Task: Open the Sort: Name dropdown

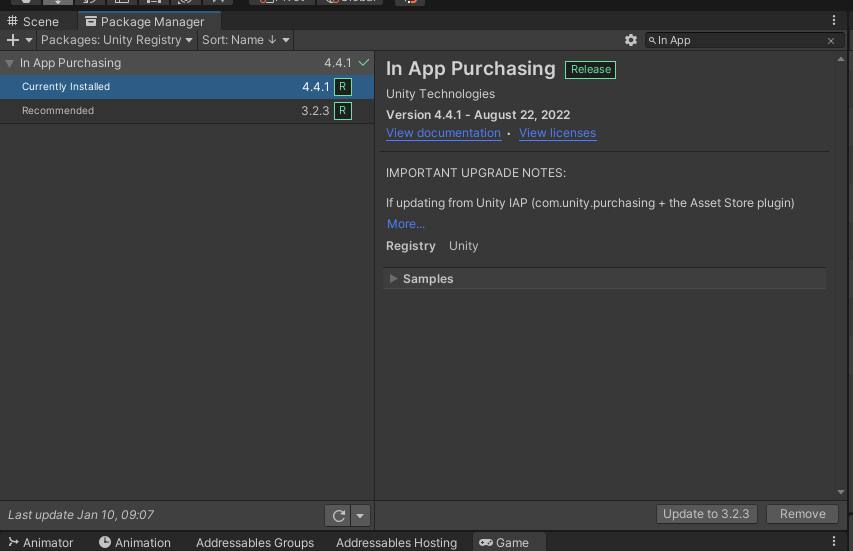Action: tap(245, 40)
